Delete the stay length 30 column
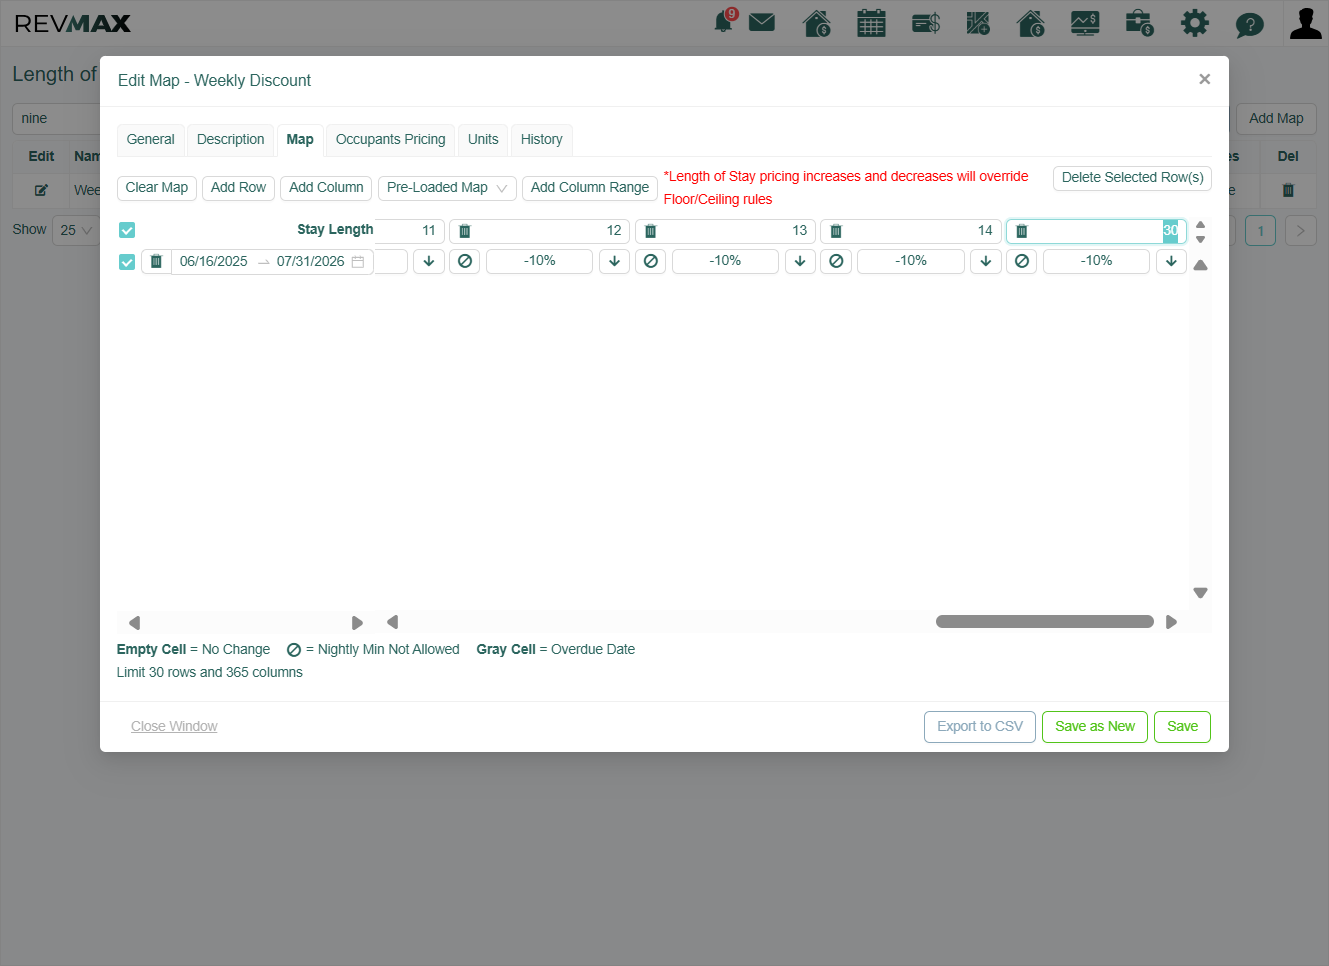This screenshot has height=966, width=1329. click(1022, 231)
